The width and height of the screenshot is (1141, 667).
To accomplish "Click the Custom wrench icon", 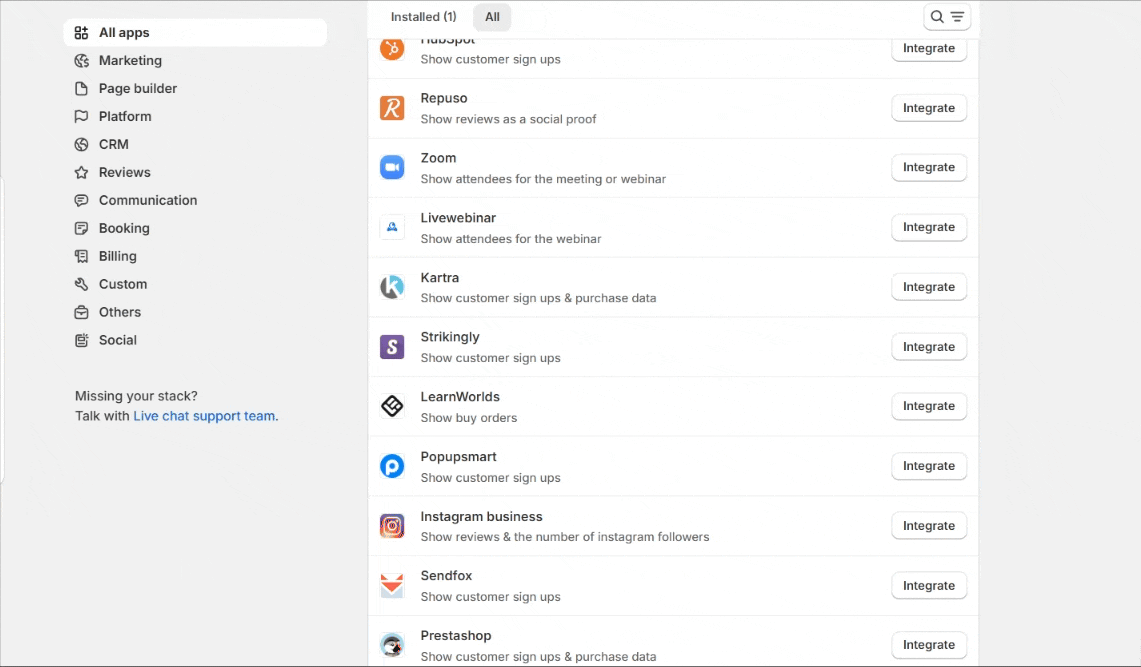I will pyautogui.click(x=82, y=284).
